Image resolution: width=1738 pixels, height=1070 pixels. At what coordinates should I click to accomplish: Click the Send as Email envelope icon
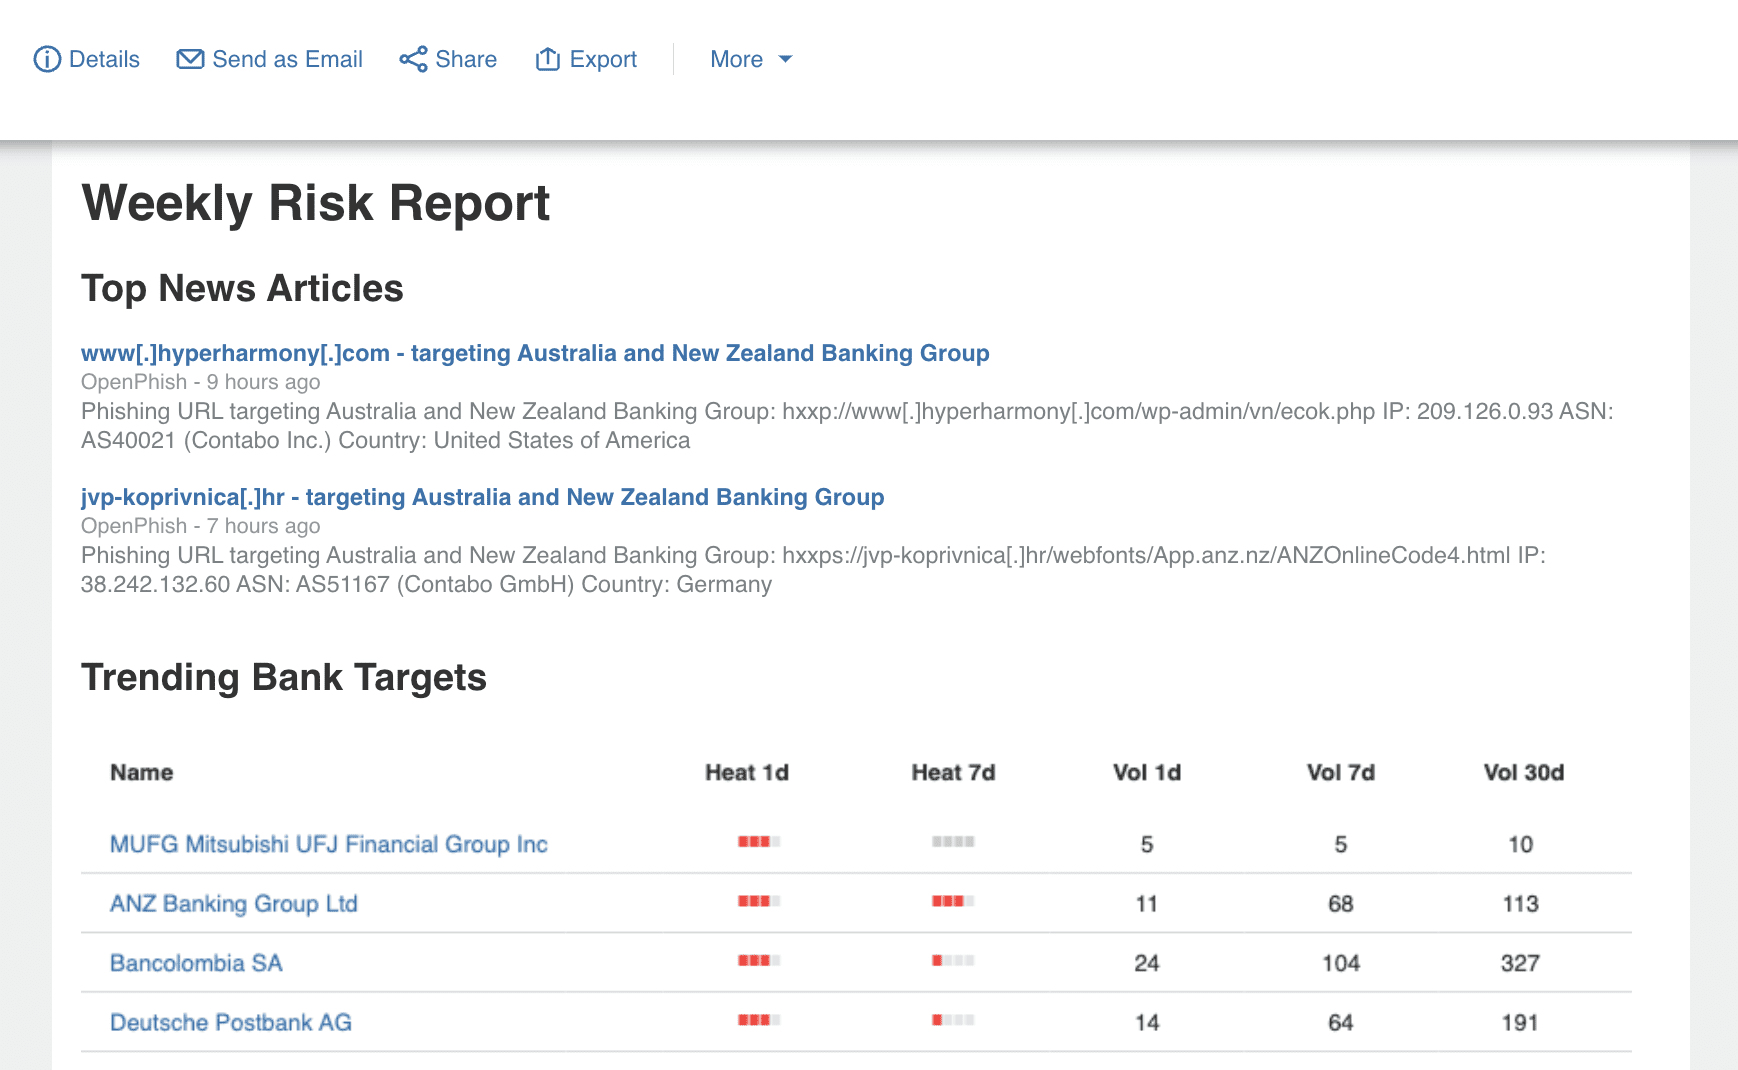tap(190, 59)
